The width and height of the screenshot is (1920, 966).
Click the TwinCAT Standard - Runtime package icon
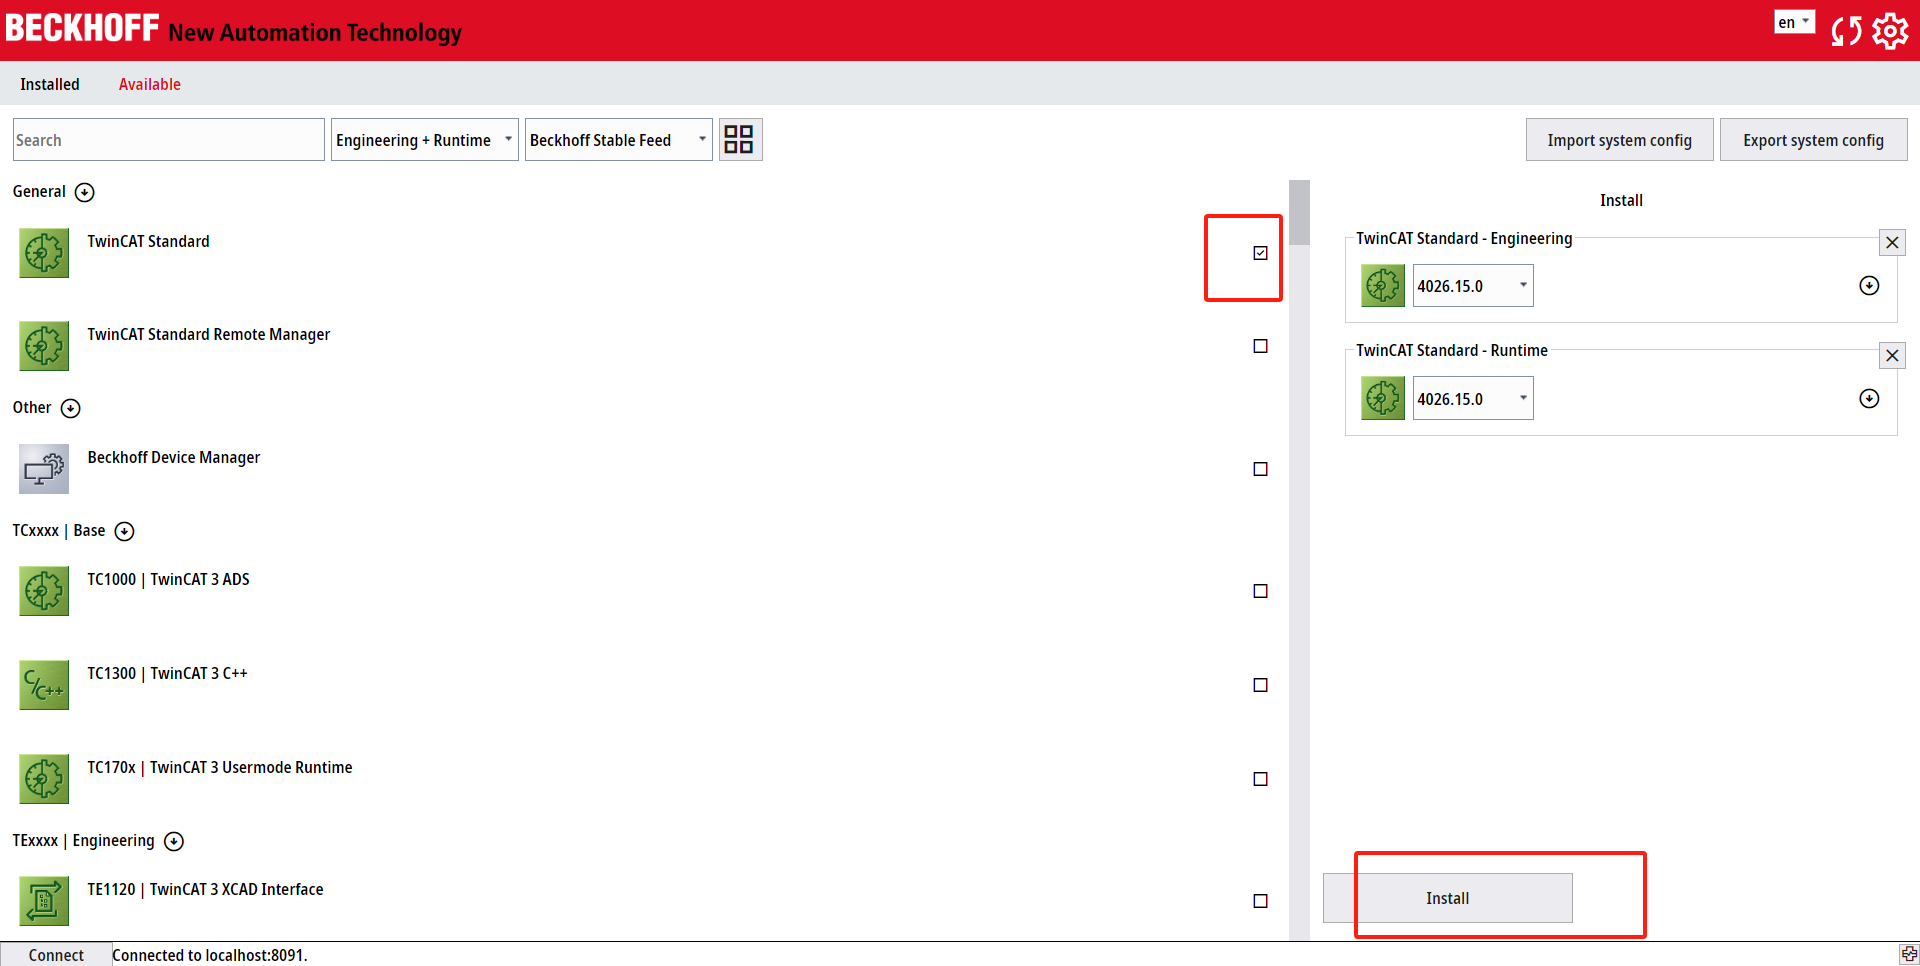click(x=1383, y=398)
